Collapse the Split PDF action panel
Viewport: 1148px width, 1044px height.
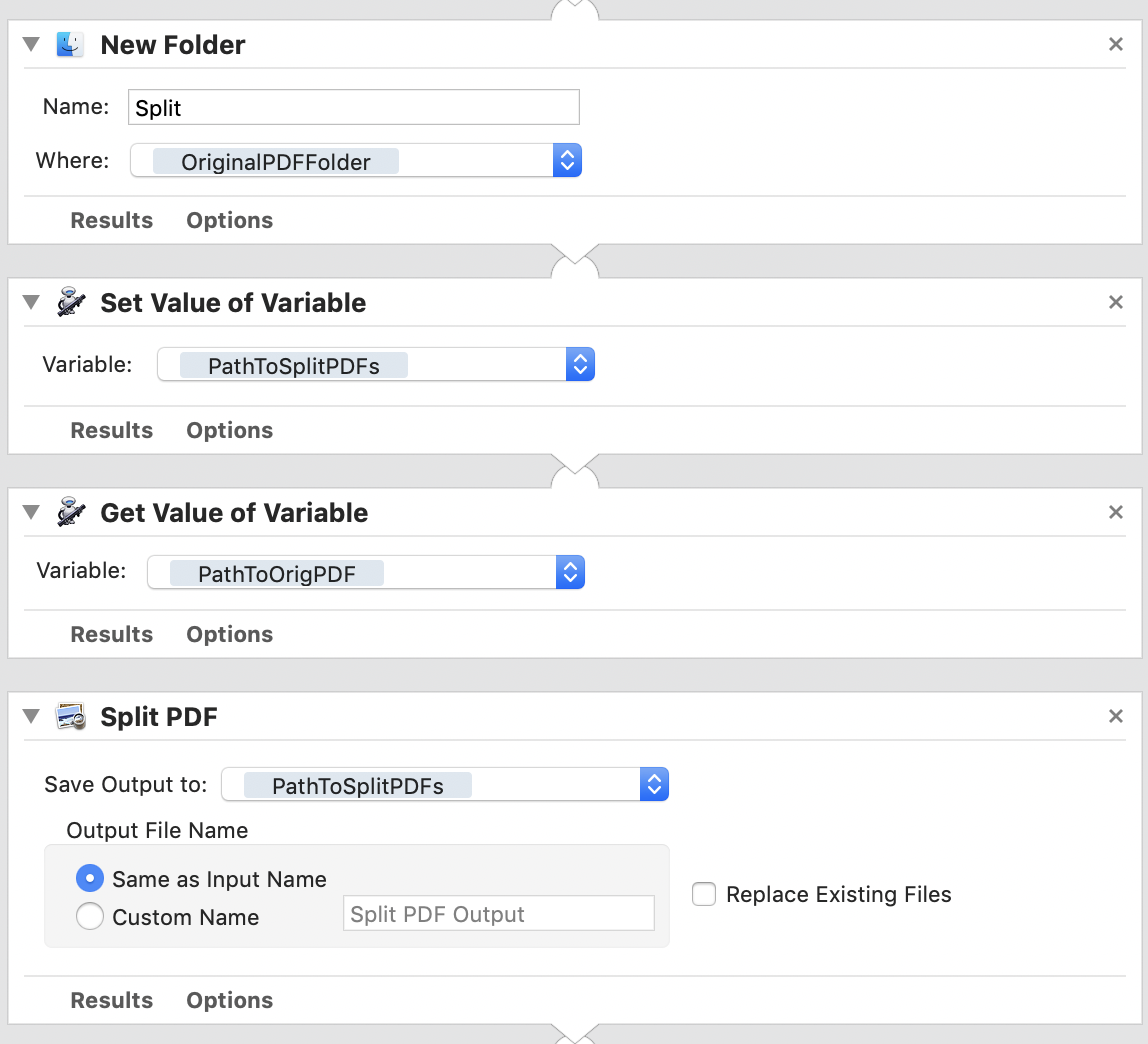(x=32, y=717)
